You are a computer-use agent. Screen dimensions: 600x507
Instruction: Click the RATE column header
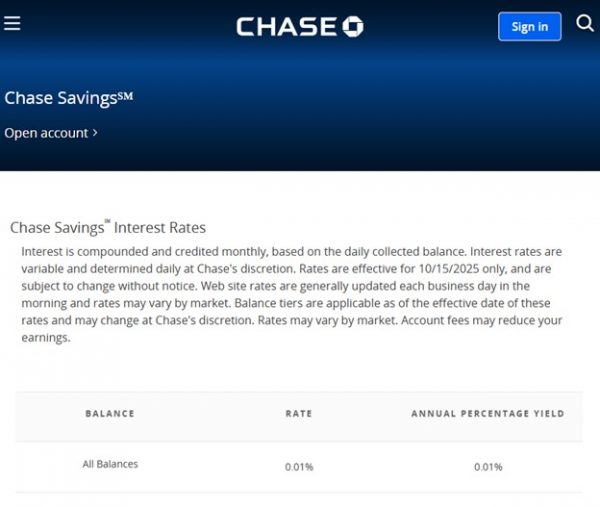click(298, 413)
